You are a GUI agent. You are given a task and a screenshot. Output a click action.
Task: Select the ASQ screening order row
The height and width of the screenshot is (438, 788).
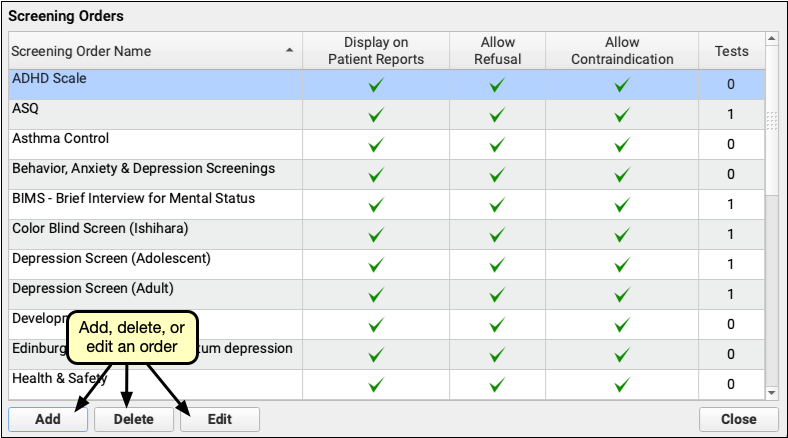pos(150,110)
